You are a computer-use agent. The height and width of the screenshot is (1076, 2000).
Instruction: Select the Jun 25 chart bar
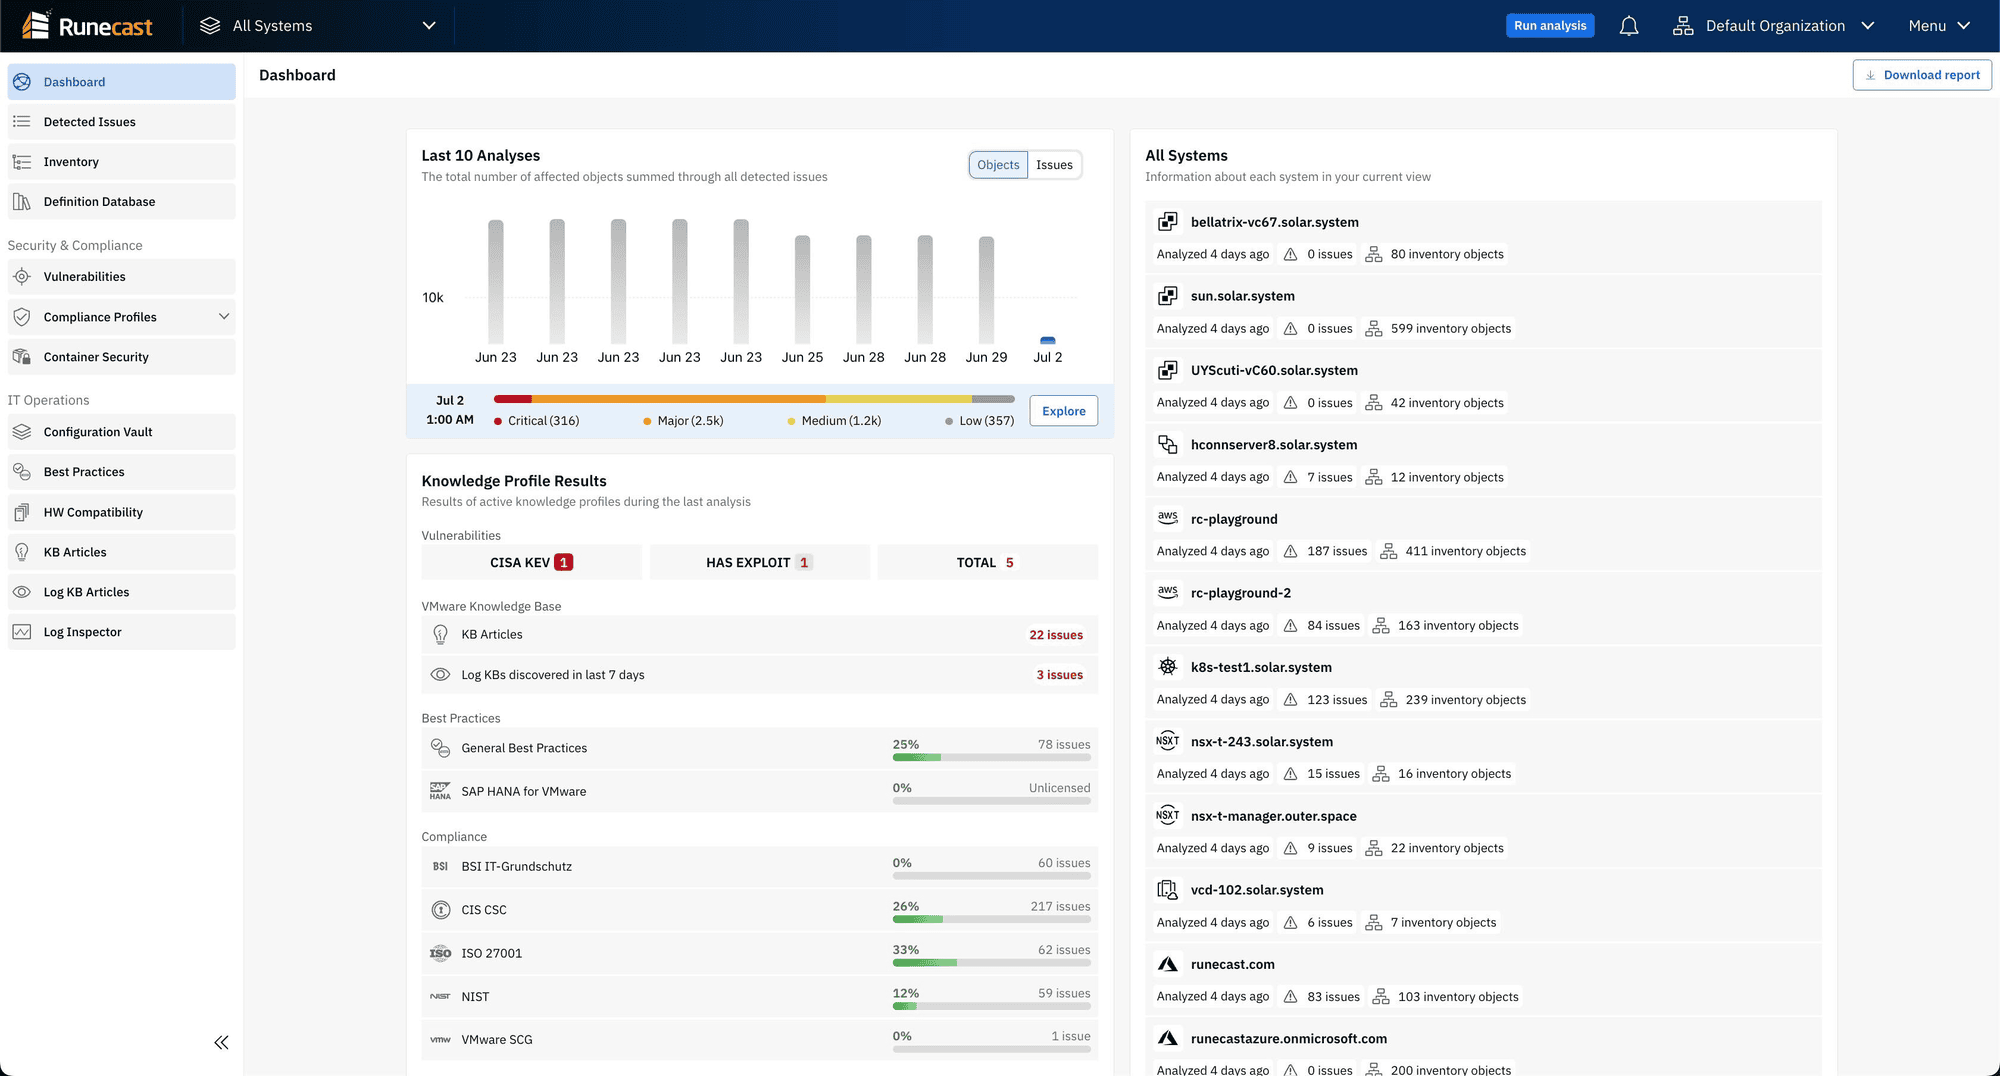[802, 290]
